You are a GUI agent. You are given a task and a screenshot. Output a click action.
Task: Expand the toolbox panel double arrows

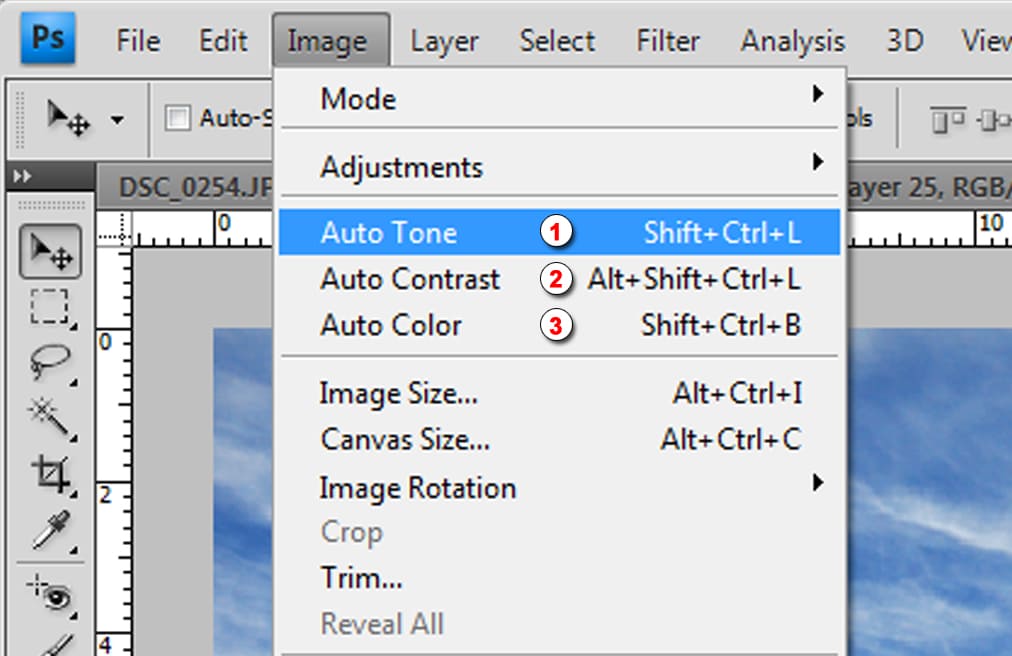coord(22,176)
